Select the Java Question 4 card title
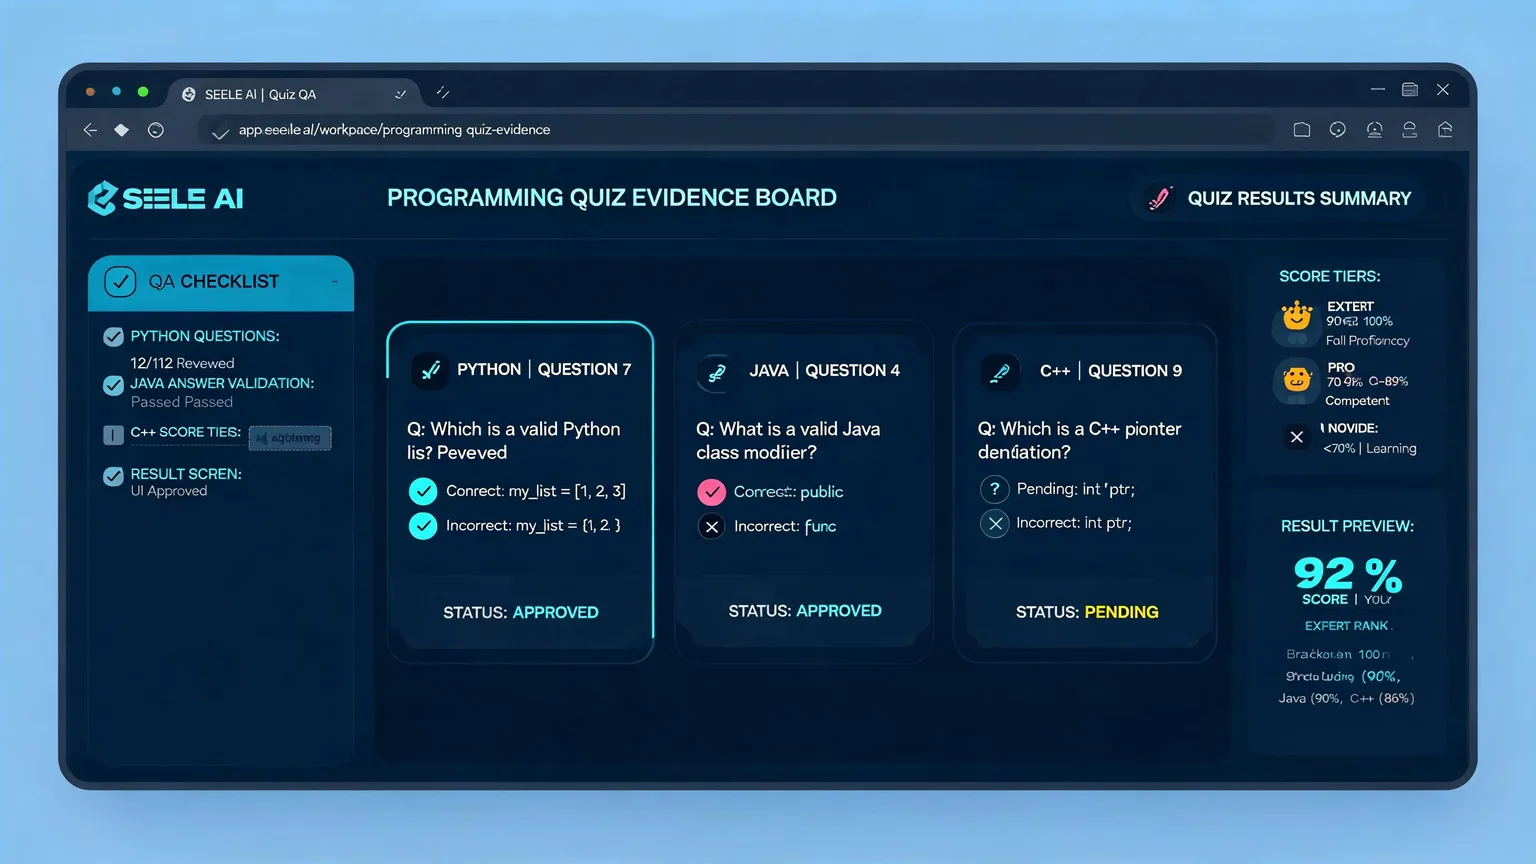Screen dimensions: 1536x864 pos(824,371)
